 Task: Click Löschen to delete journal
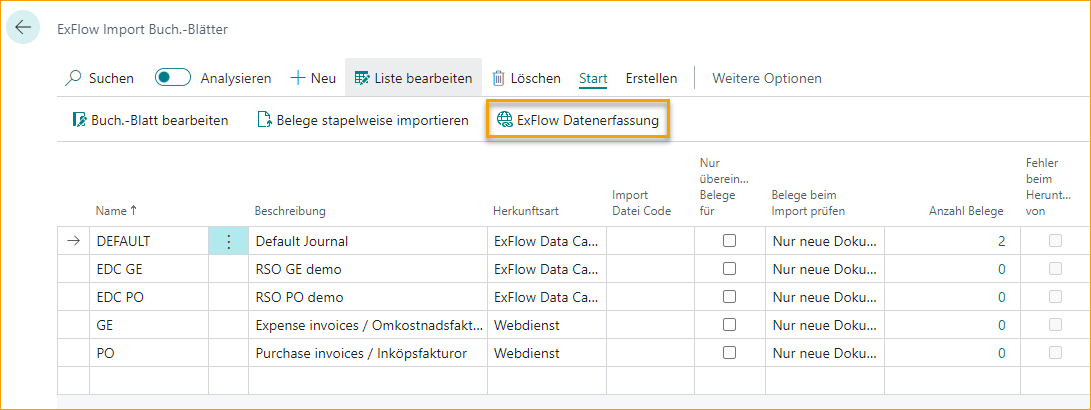pyautogui.click(x=527, y=78)
